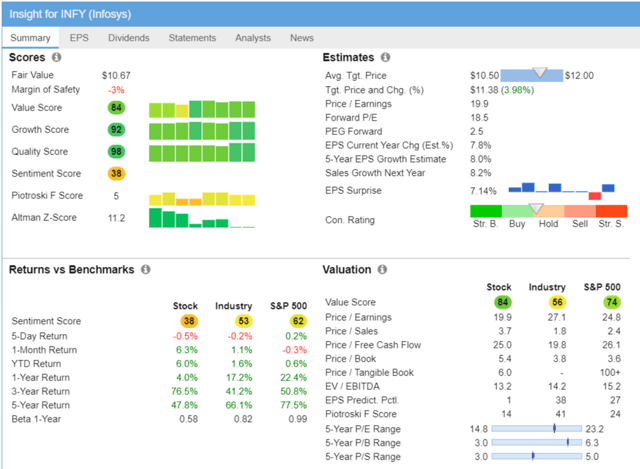Viewport: 640px width, 469px height.
Task: Click the YTD Return row label
Action: [x=36, y=364]
